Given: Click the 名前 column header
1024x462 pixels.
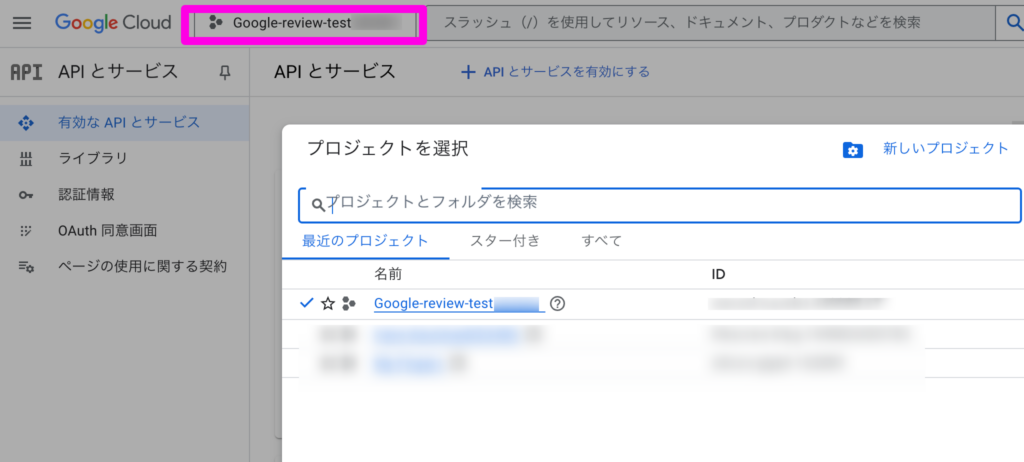Looking at the screenshot, I should tap(388, 274).
